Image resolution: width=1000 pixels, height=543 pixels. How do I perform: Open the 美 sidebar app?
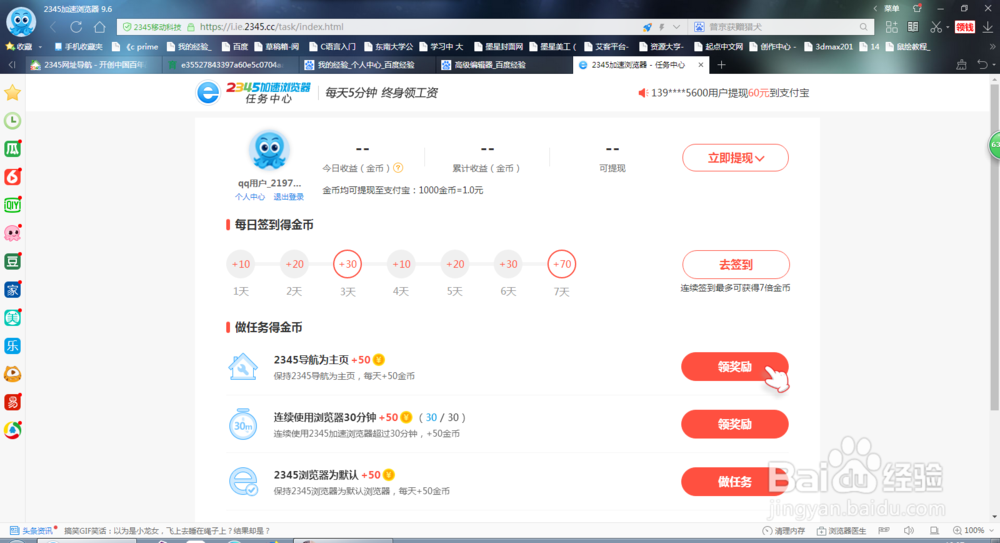coord(12,318)
